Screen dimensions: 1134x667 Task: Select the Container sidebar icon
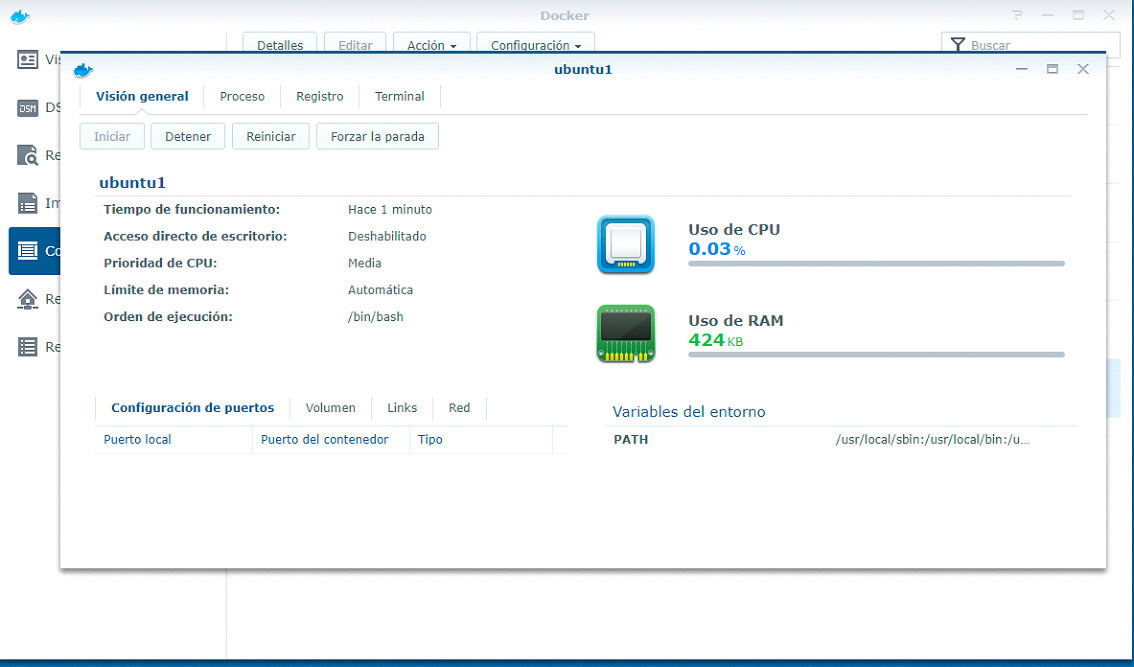(27, 250)
